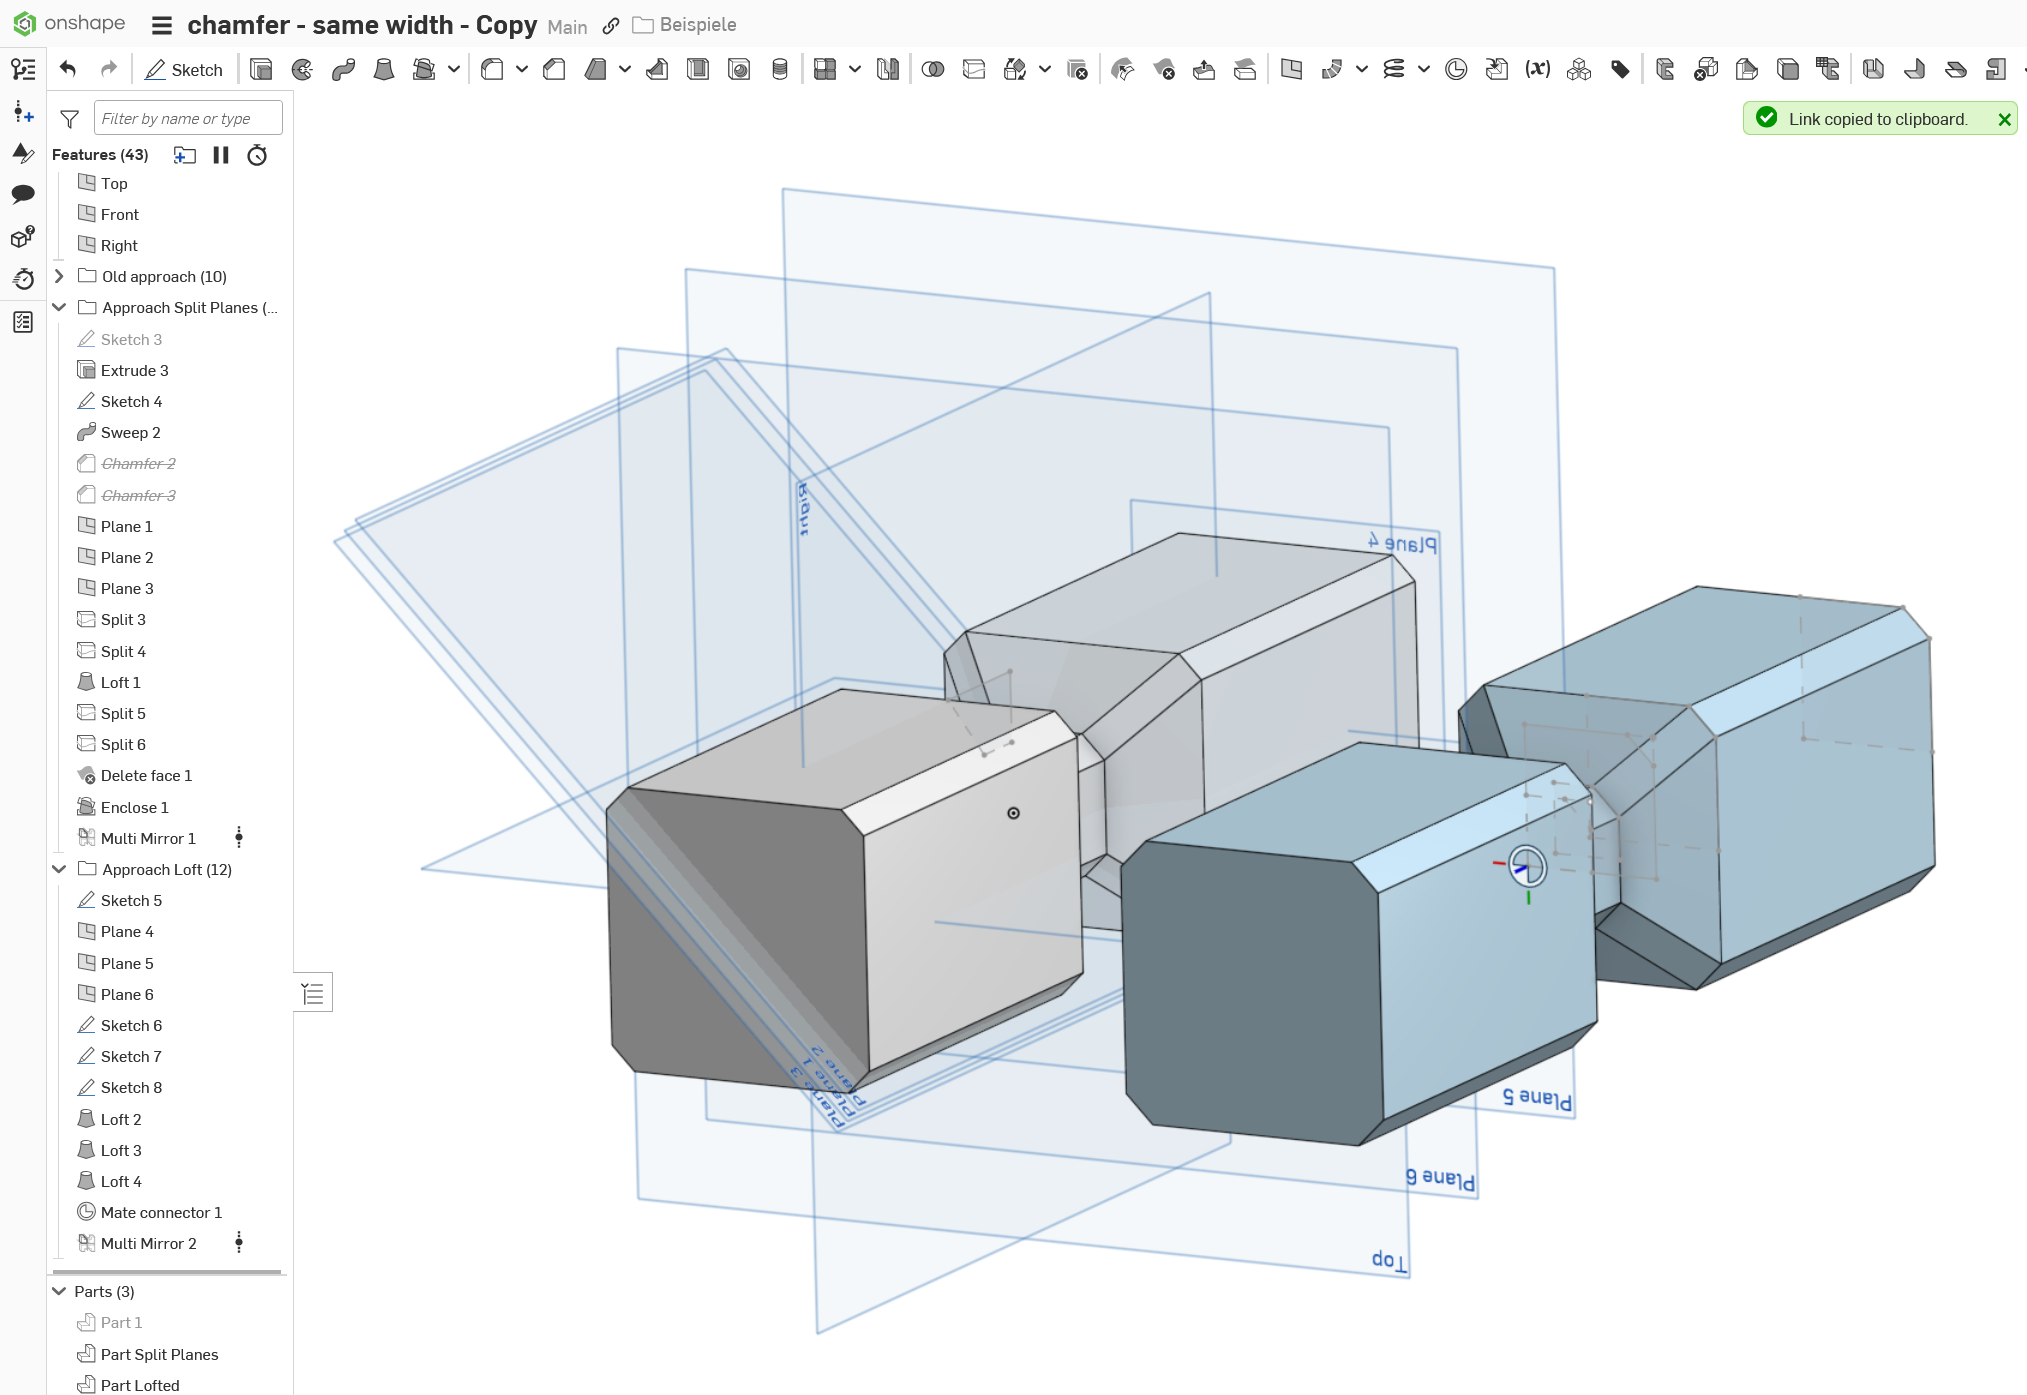The height and width of the screenshot is (1395, 2027).
Task: Click the Onshape logo
Action: (69, 23)
